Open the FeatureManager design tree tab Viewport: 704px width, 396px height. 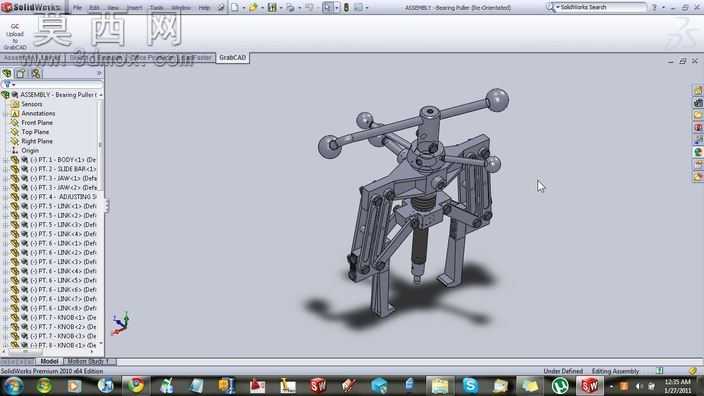(x=6, y=74)
